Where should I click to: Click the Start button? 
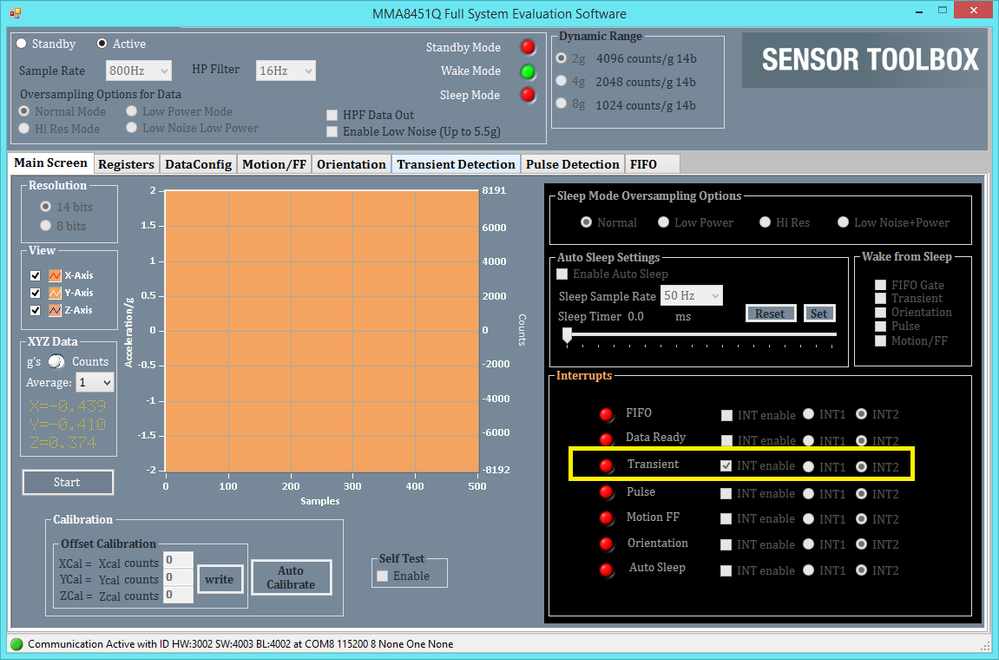(x=68, y=482)
